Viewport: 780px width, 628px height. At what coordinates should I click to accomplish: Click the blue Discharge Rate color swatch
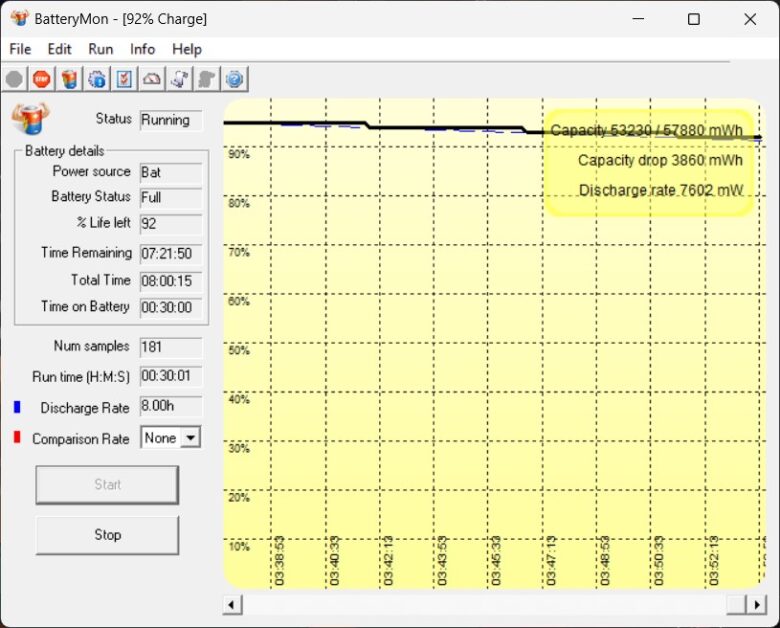click(x=17, y=407)
